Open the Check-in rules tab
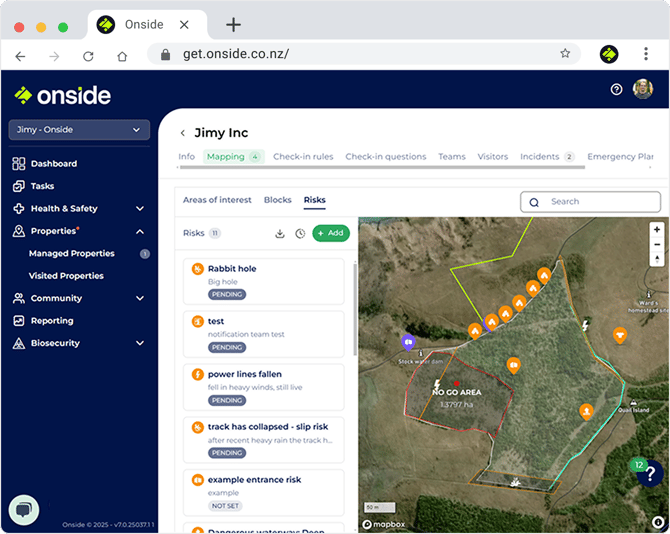Screen dimensions: 670x534 303,157
